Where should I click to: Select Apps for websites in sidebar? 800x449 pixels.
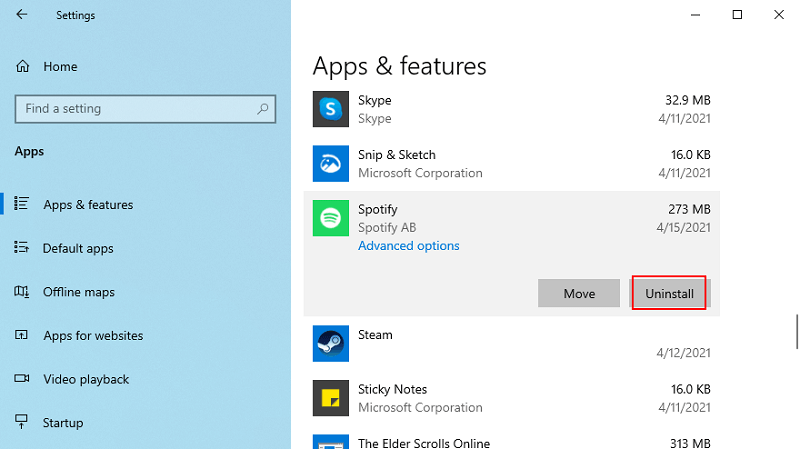[92, 336]
